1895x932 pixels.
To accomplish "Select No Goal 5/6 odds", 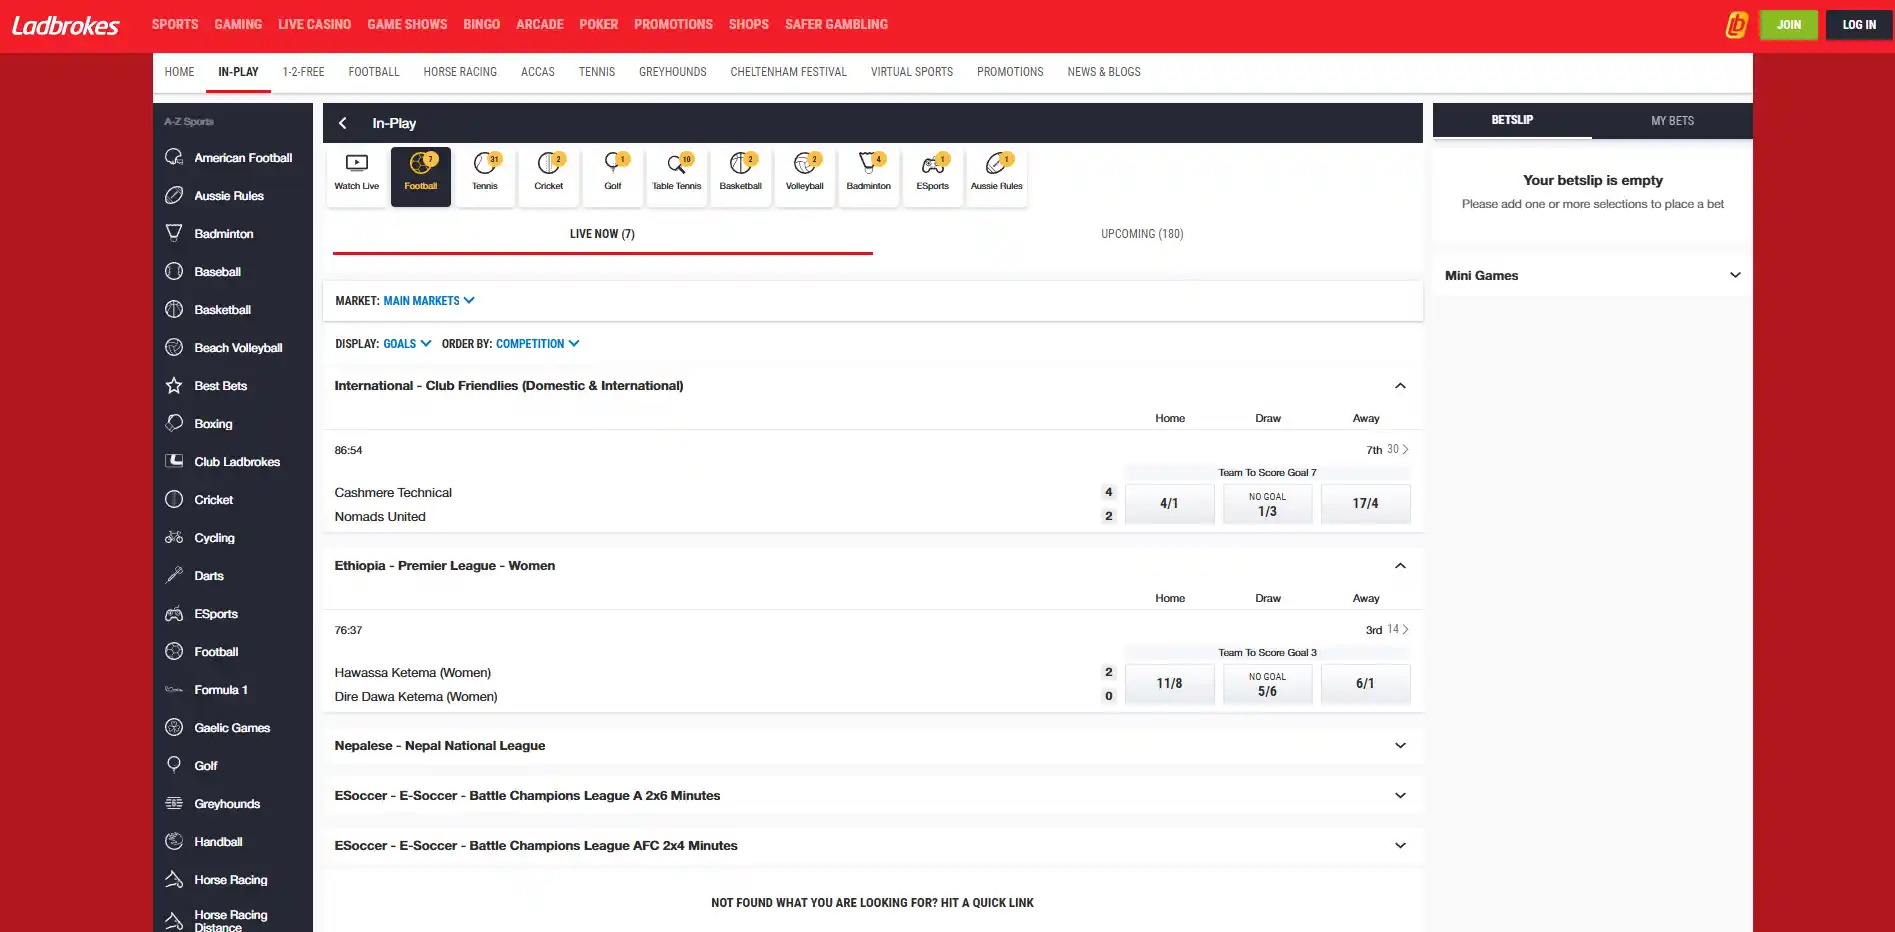I will [x=1267, y=684].
